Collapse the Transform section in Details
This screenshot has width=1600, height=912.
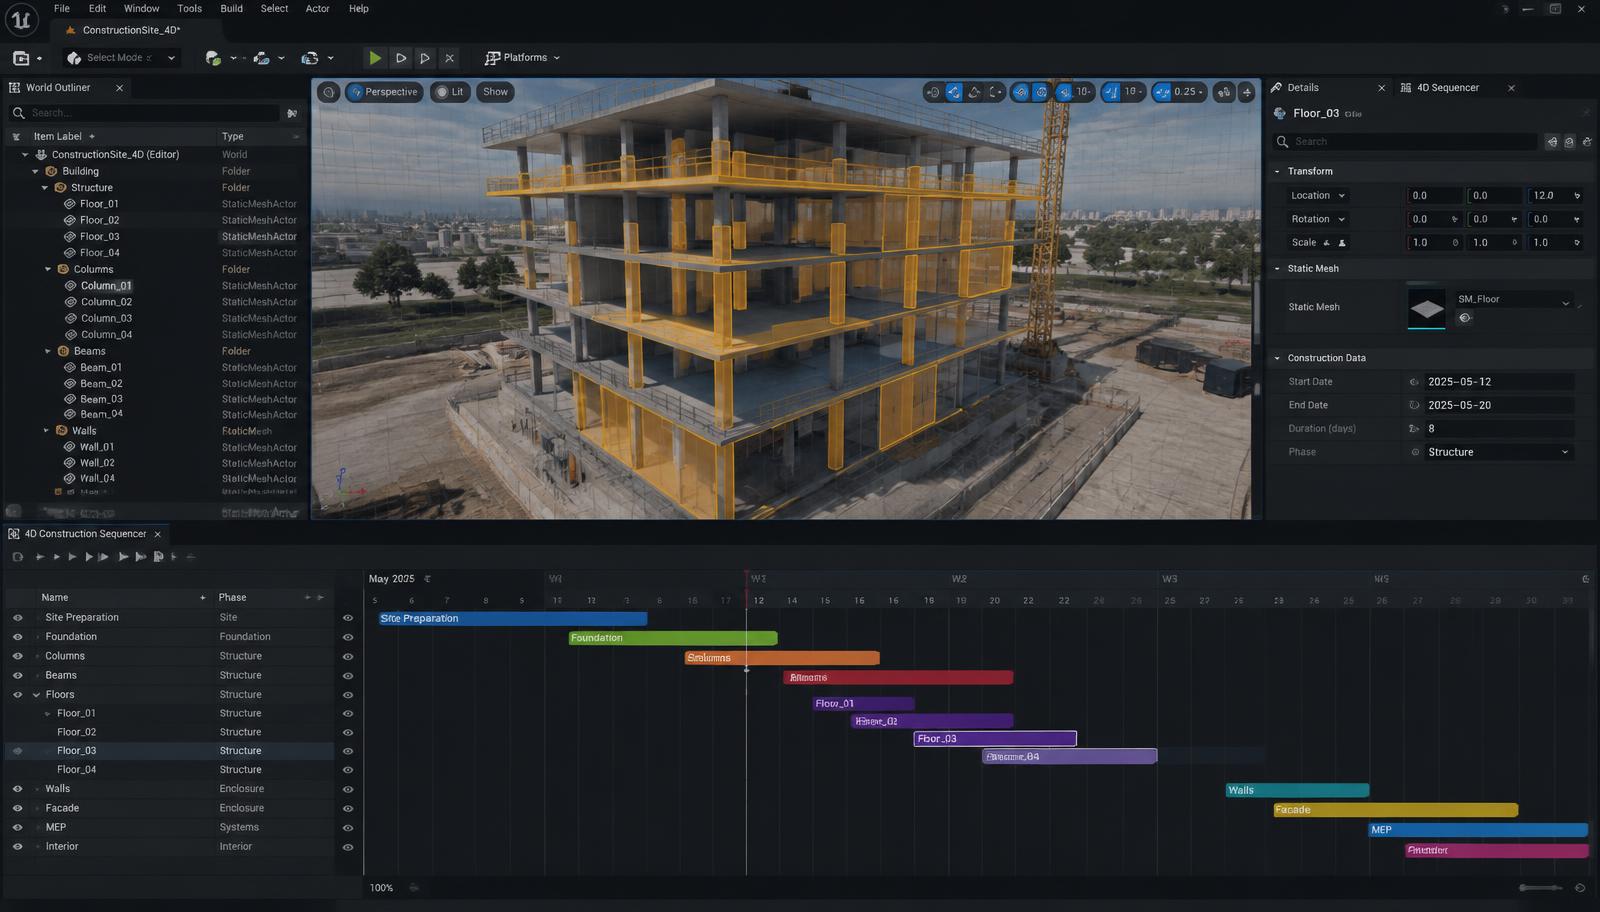click(1277, 172)
